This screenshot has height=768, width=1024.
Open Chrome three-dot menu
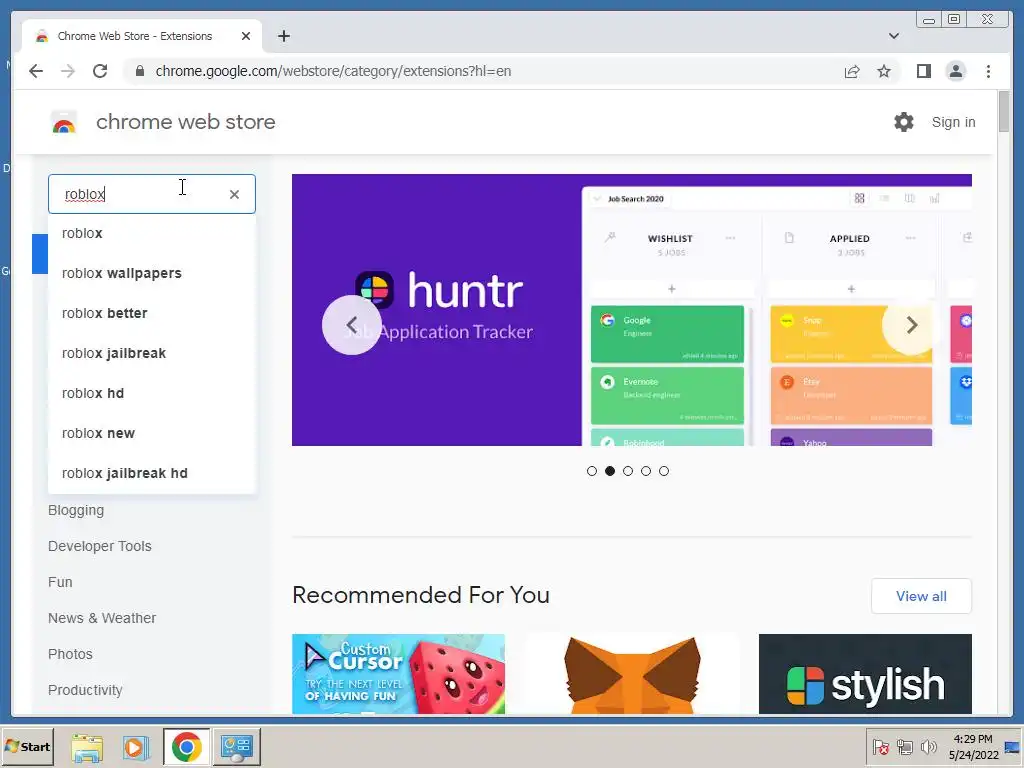point(988,71)
